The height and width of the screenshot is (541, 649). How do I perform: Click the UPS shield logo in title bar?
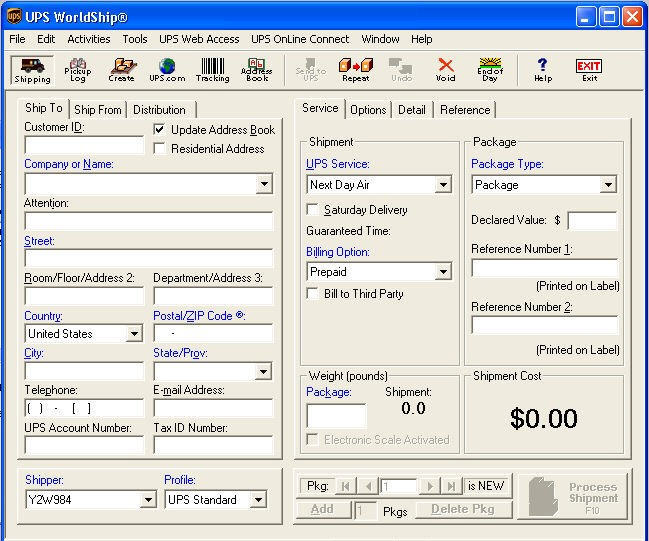[14, 17]
